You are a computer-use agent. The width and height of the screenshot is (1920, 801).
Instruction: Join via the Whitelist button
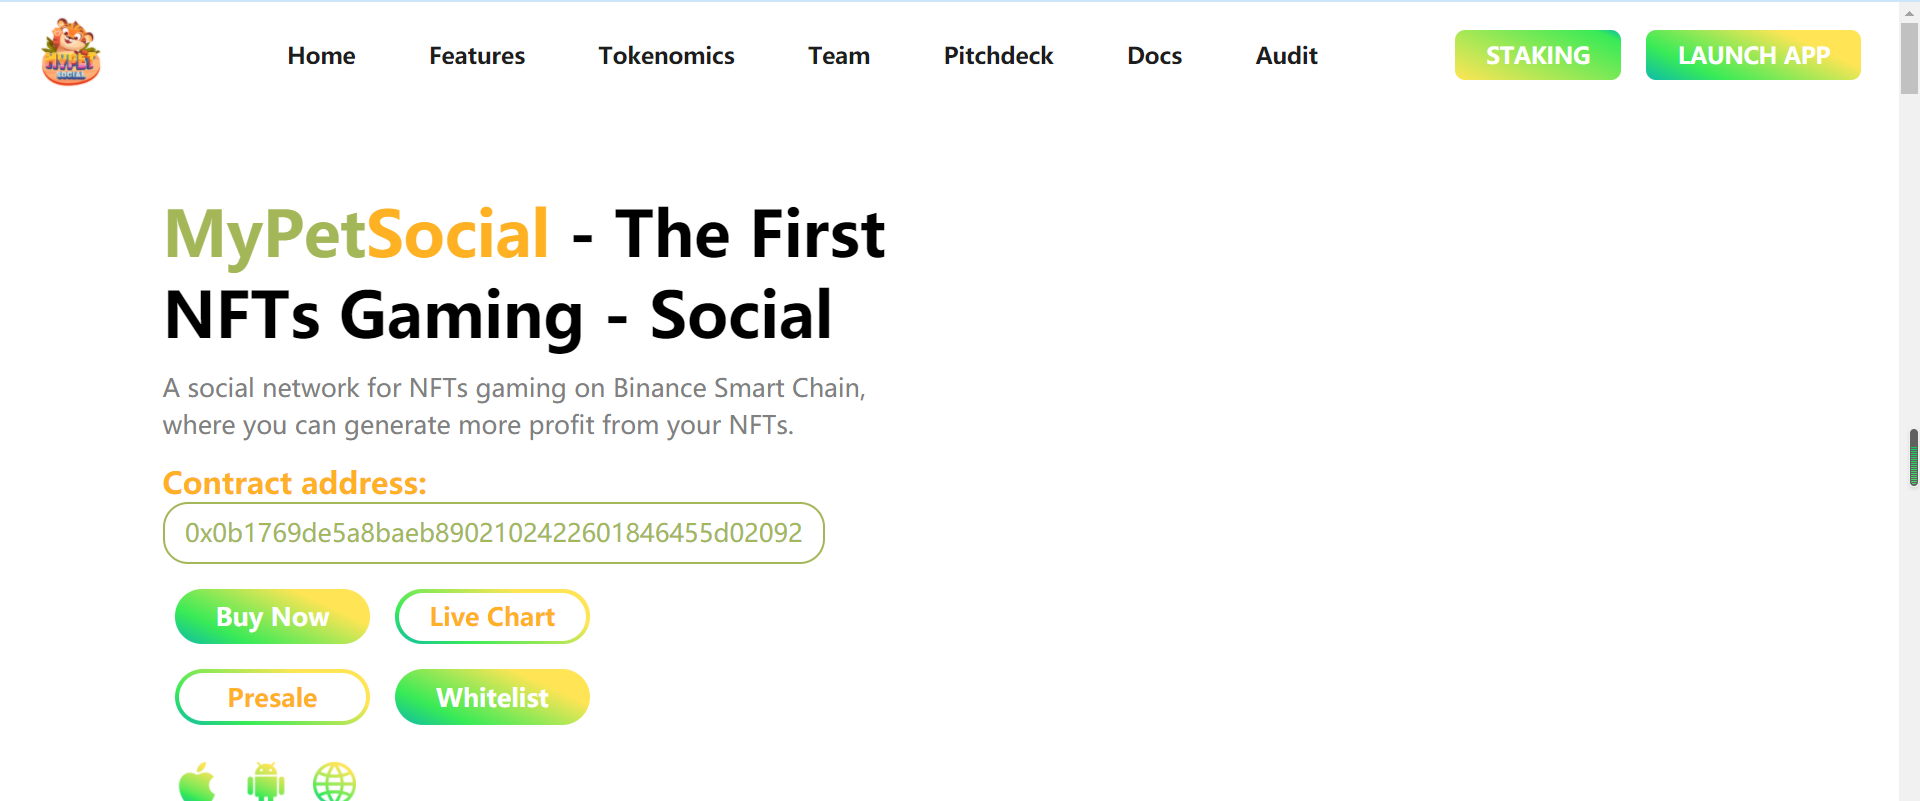pyautogui.click(x=492, y=697)
